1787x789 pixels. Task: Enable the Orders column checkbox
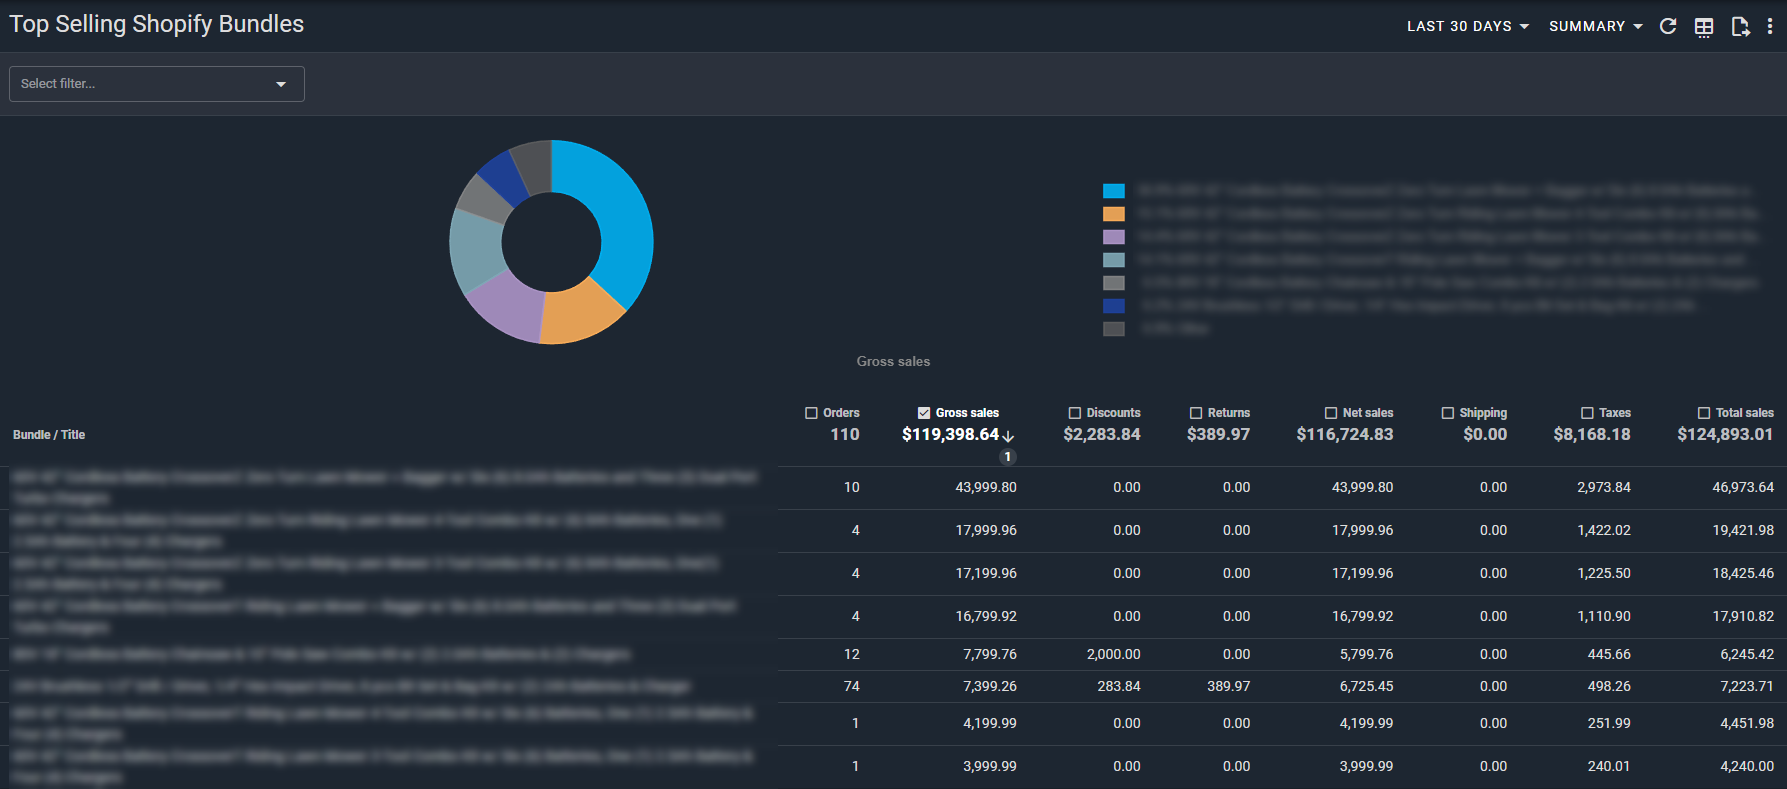pos(811,413)
